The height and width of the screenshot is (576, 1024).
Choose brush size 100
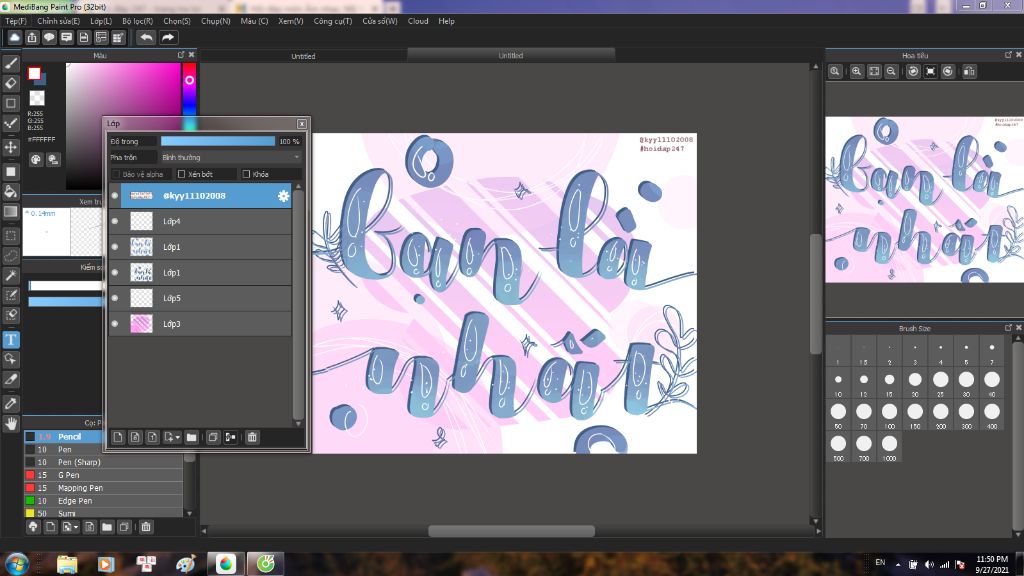click(889, 415)
